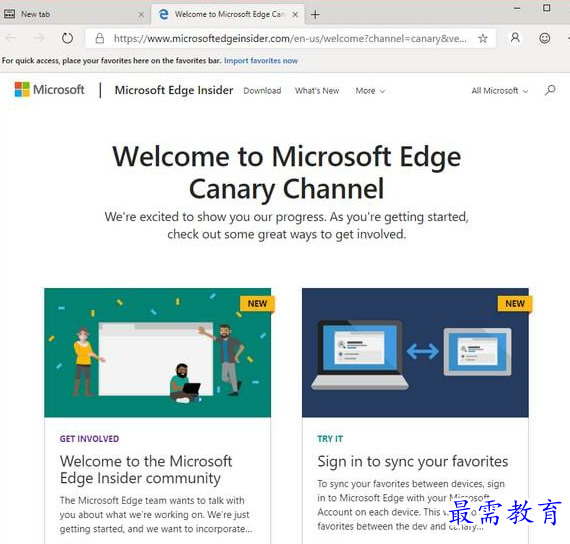Viewport: 570px width, 544px height.
Task: Click the 'To sync your favorites between devices' description
Action: tap(411, 505)
